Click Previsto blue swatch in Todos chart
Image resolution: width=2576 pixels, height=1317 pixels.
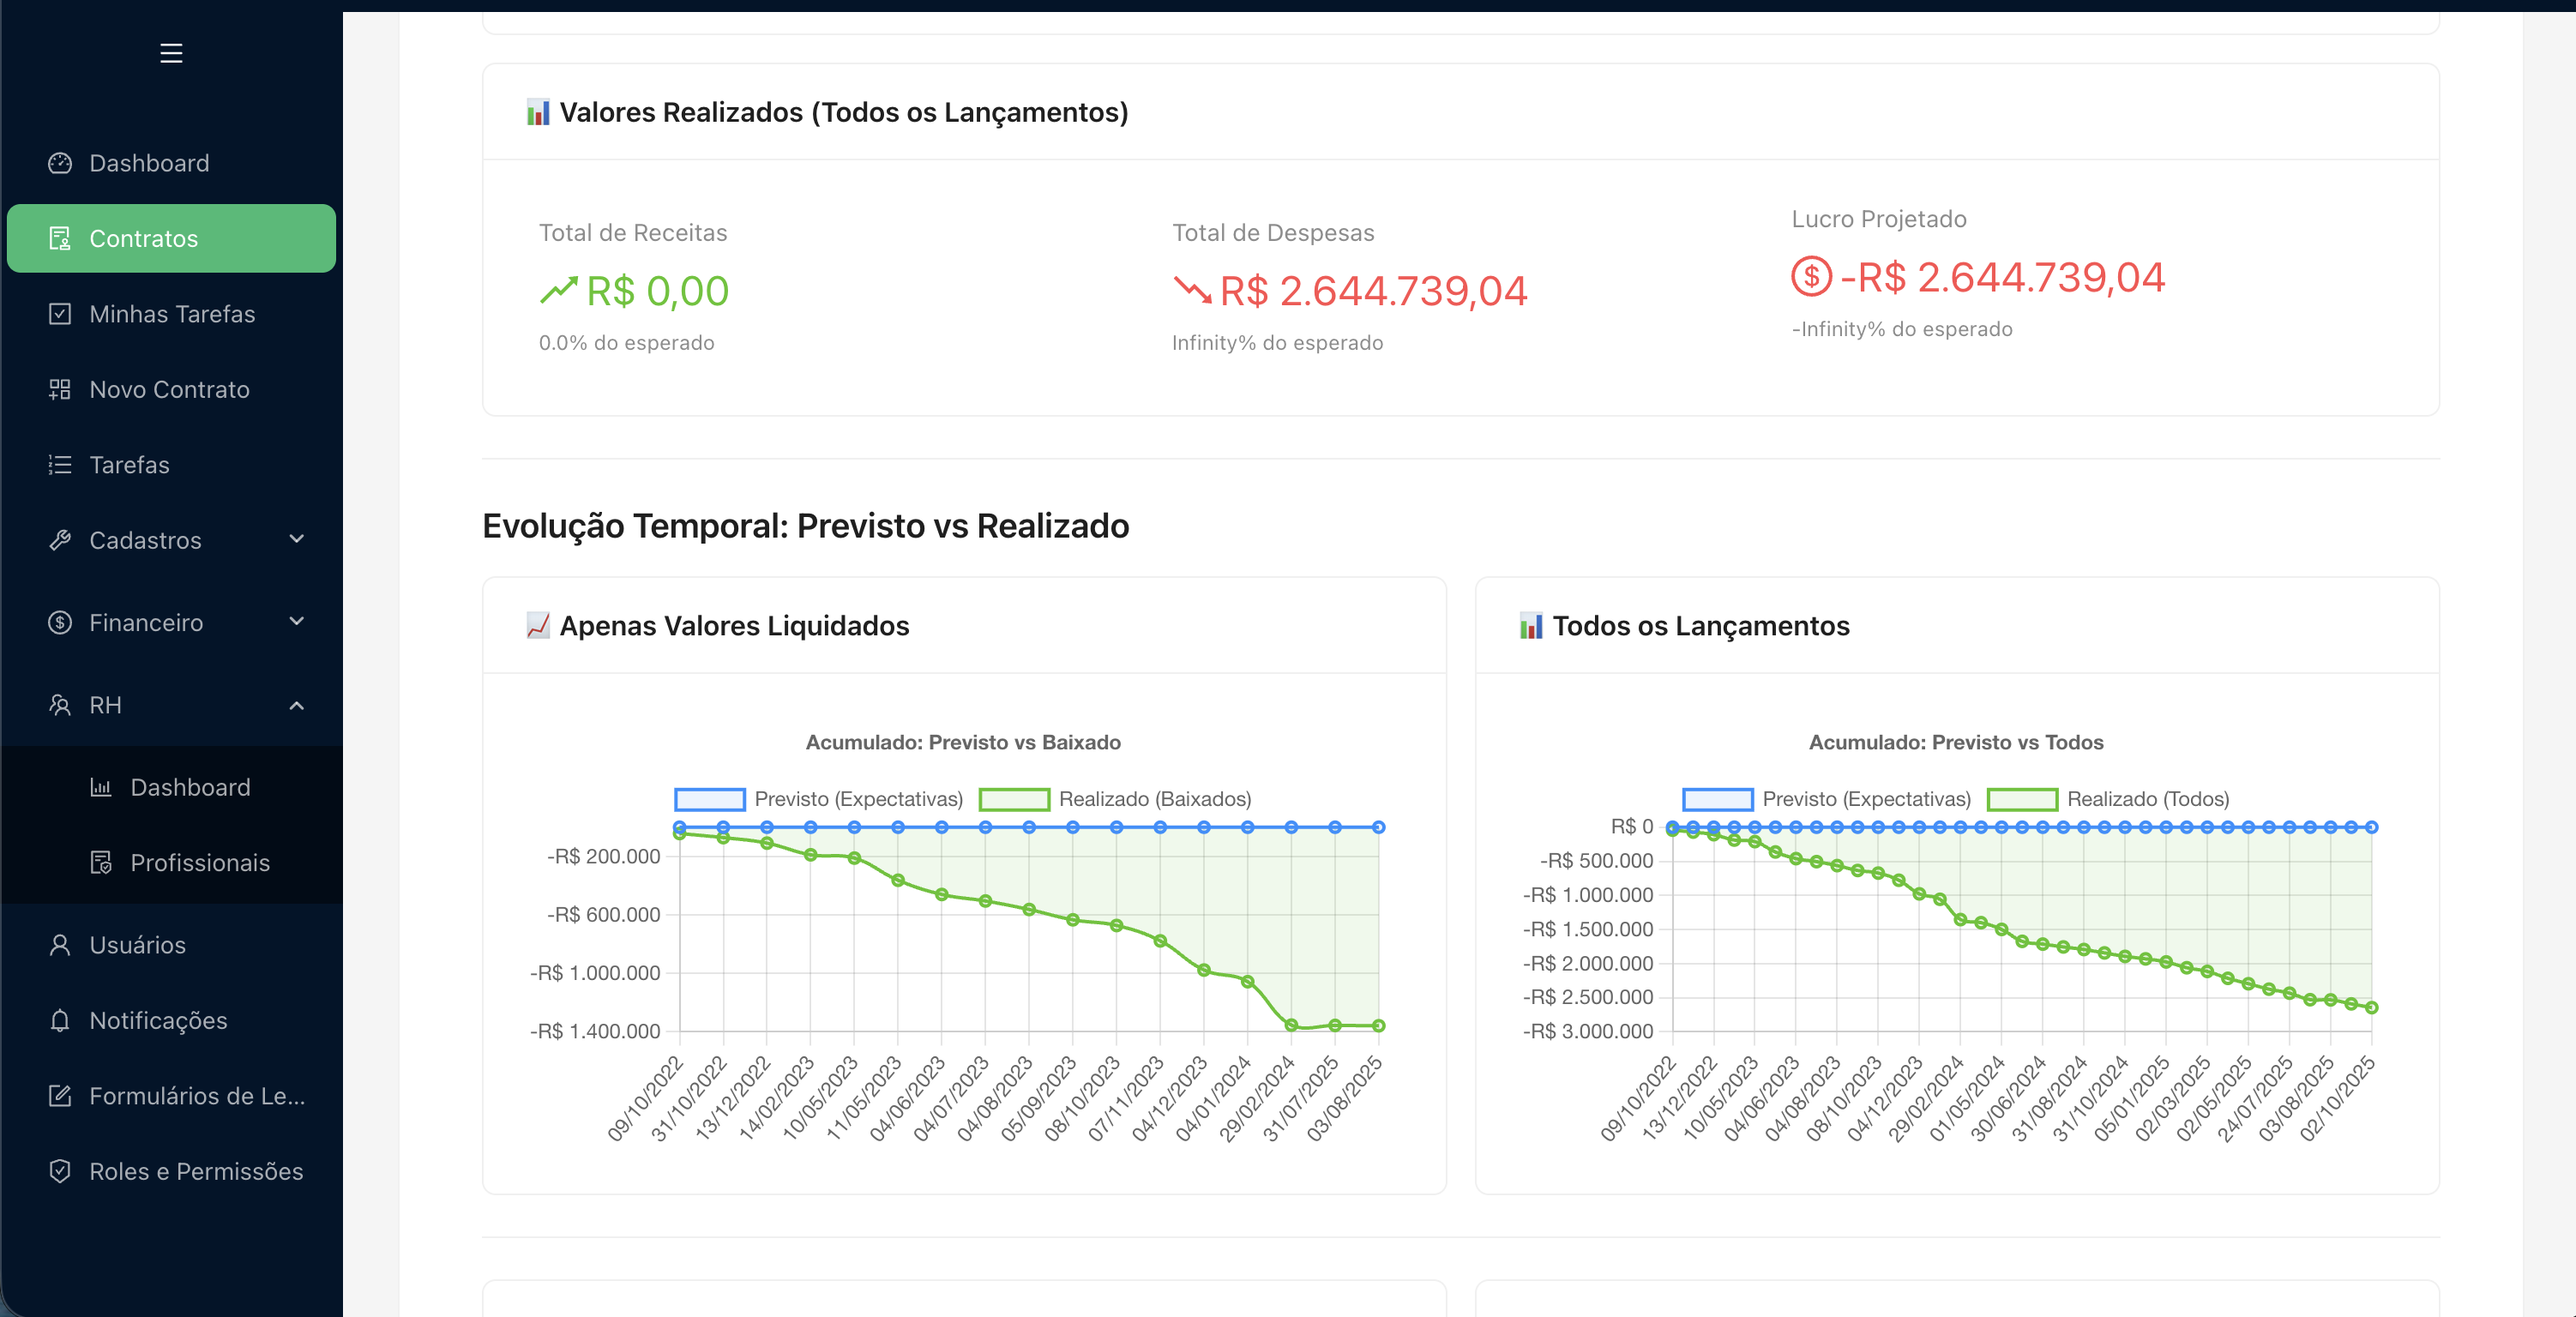point(1717,799)
